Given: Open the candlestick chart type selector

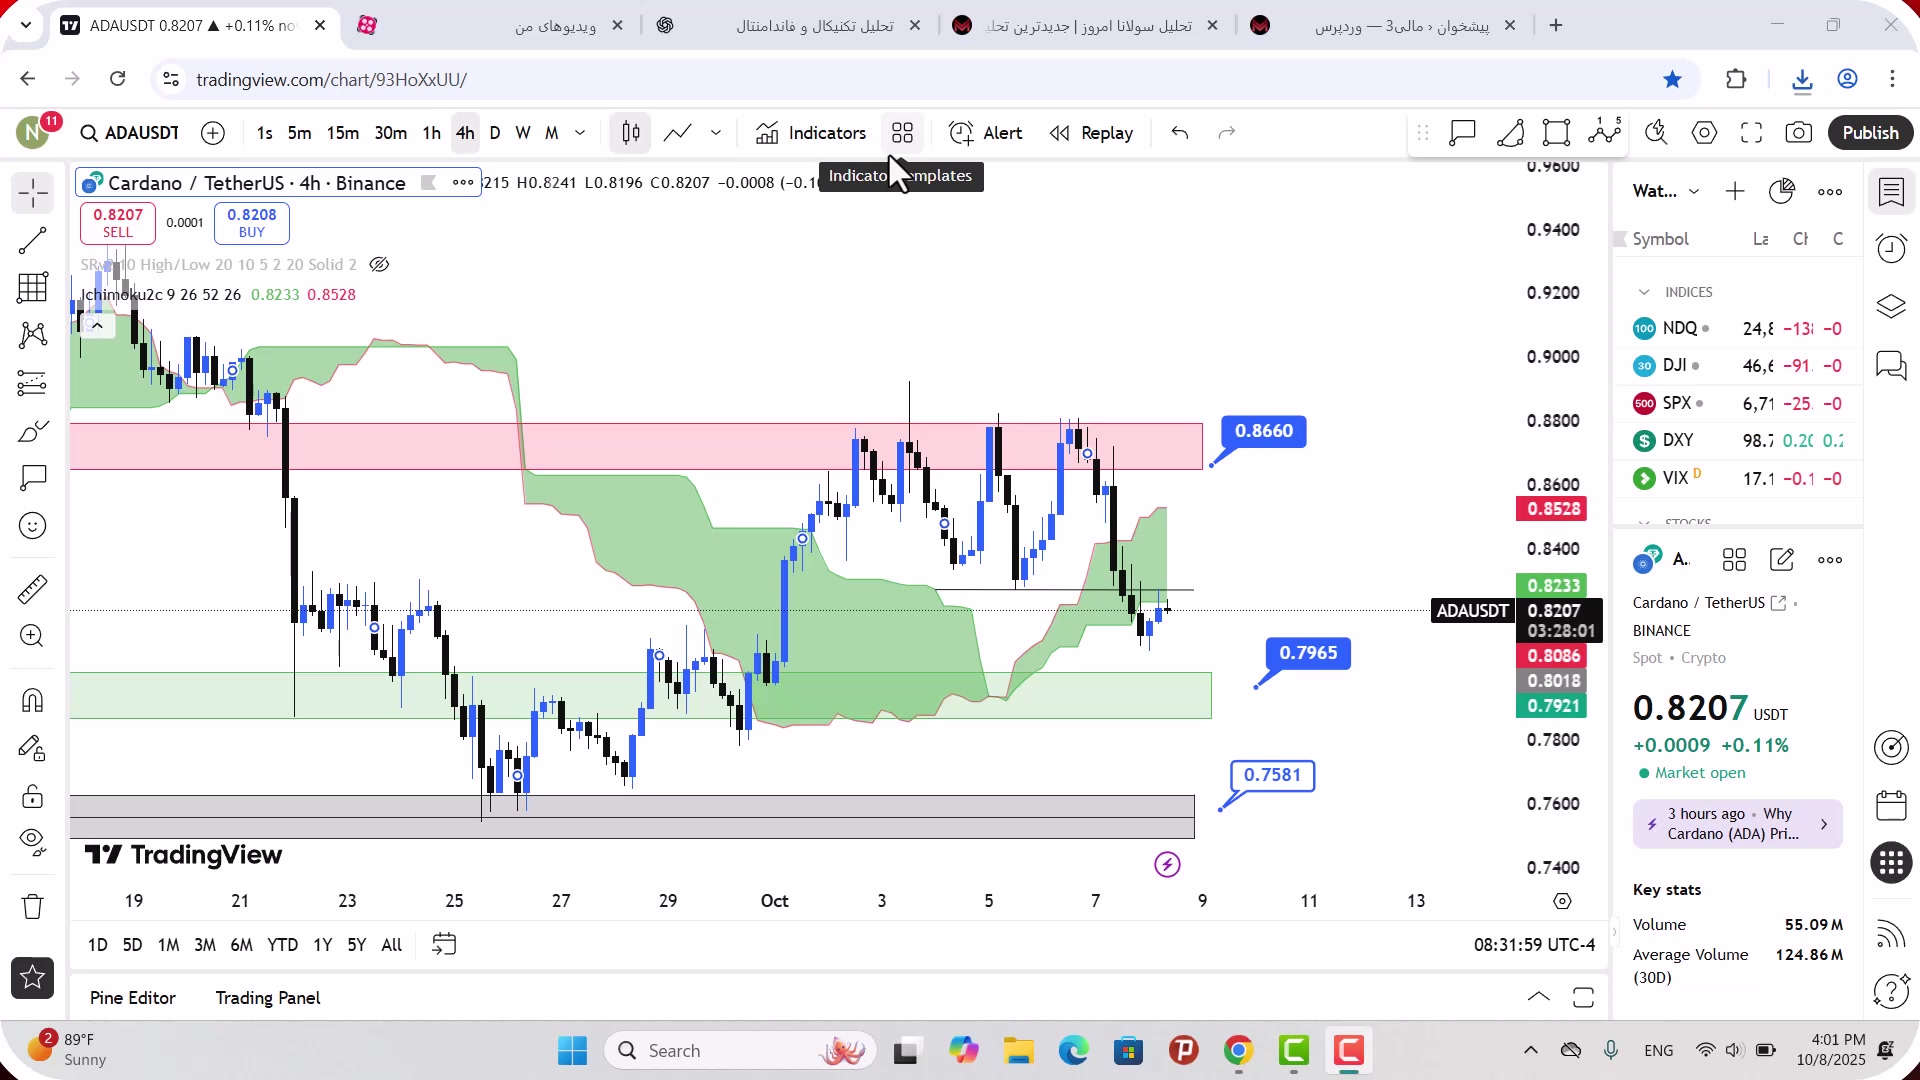Looking at the screenshot, I should (631, 133).
